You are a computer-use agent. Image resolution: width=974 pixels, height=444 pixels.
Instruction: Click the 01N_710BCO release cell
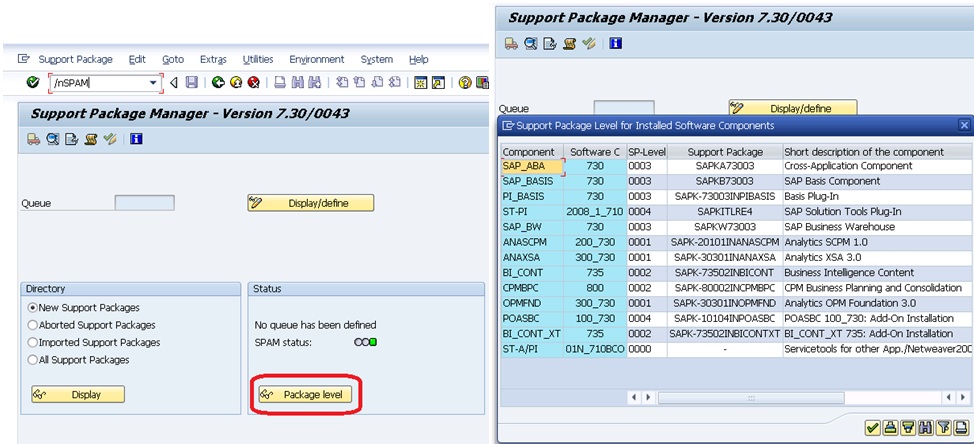pyautogui.click(x=595, y=349)
